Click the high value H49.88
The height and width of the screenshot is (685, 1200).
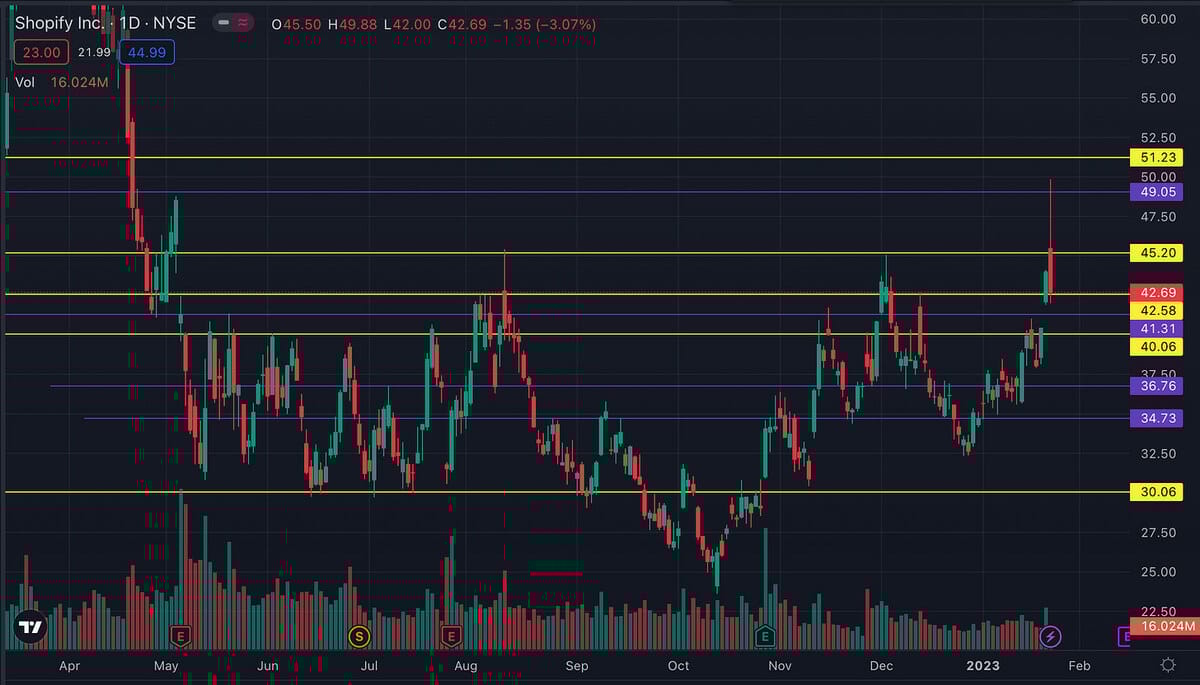coord(352,23)
